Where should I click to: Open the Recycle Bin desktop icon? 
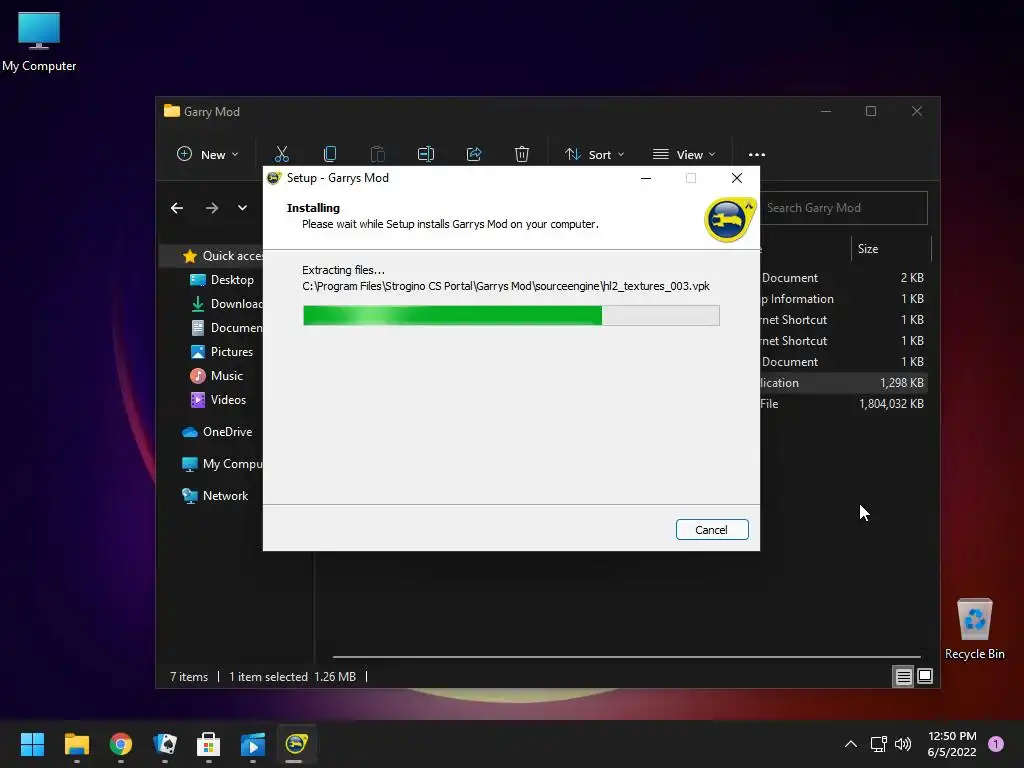click(974, 629)
